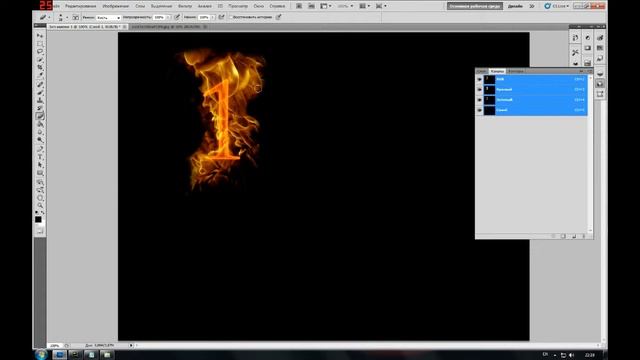
Task: Select the Type tool
Action: tap(40, 158)
